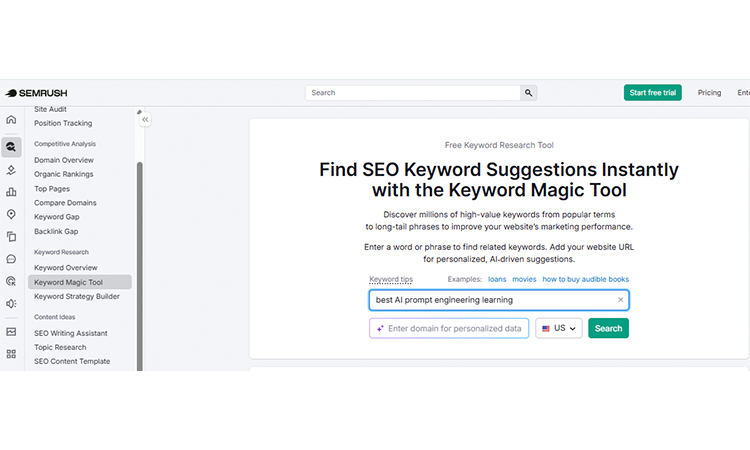Screen dimensions: 750x450
Task: Open Top Pages in the sidebar
Action: click(52, 188)
